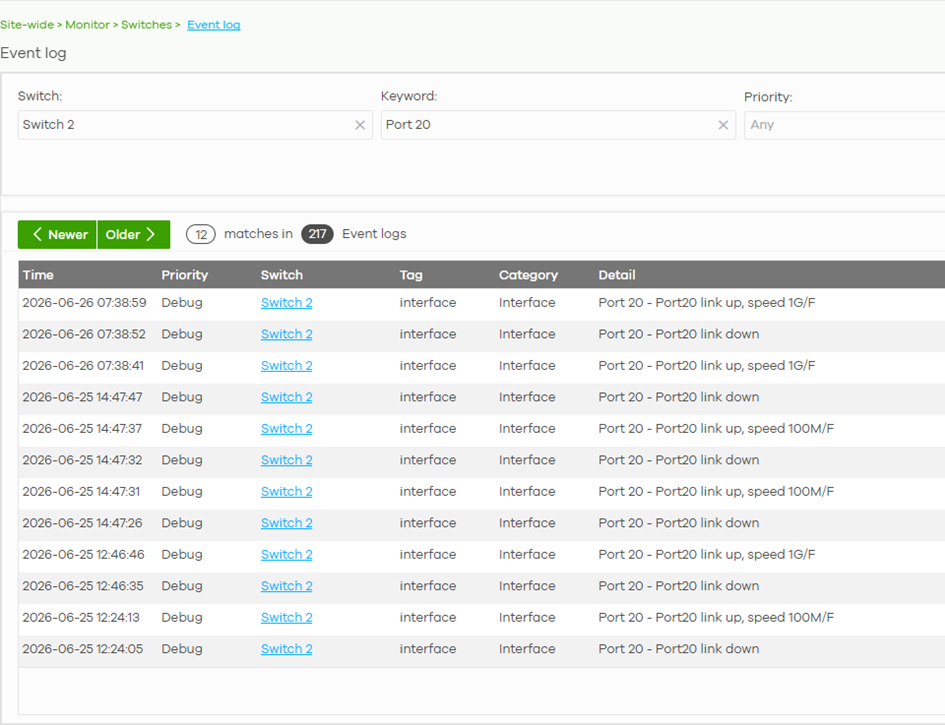The width and height of the screenshot is (945, 725).
Task: Click the 217 event logs count badge
Action: [318, 234]
